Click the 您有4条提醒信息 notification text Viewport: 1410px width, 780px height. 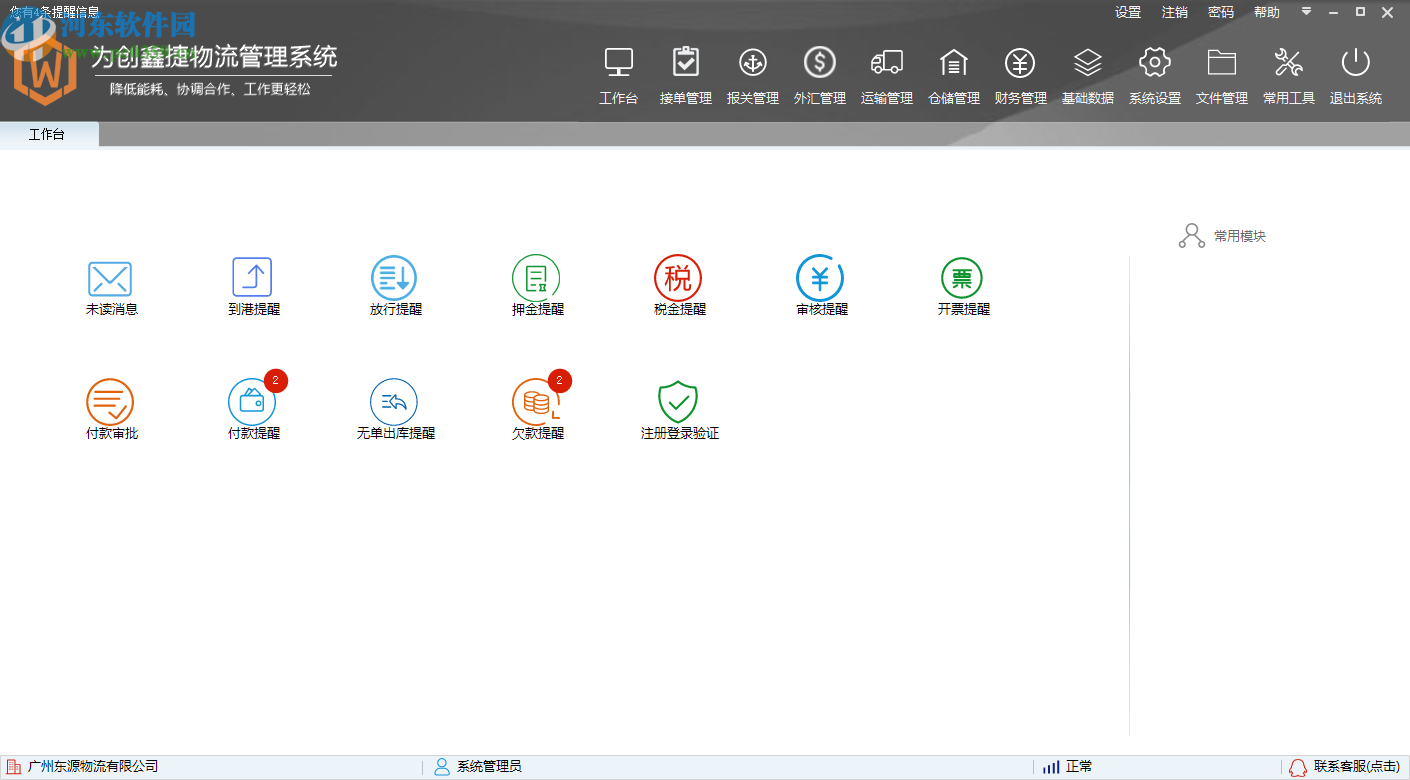(x=54, y=12)
